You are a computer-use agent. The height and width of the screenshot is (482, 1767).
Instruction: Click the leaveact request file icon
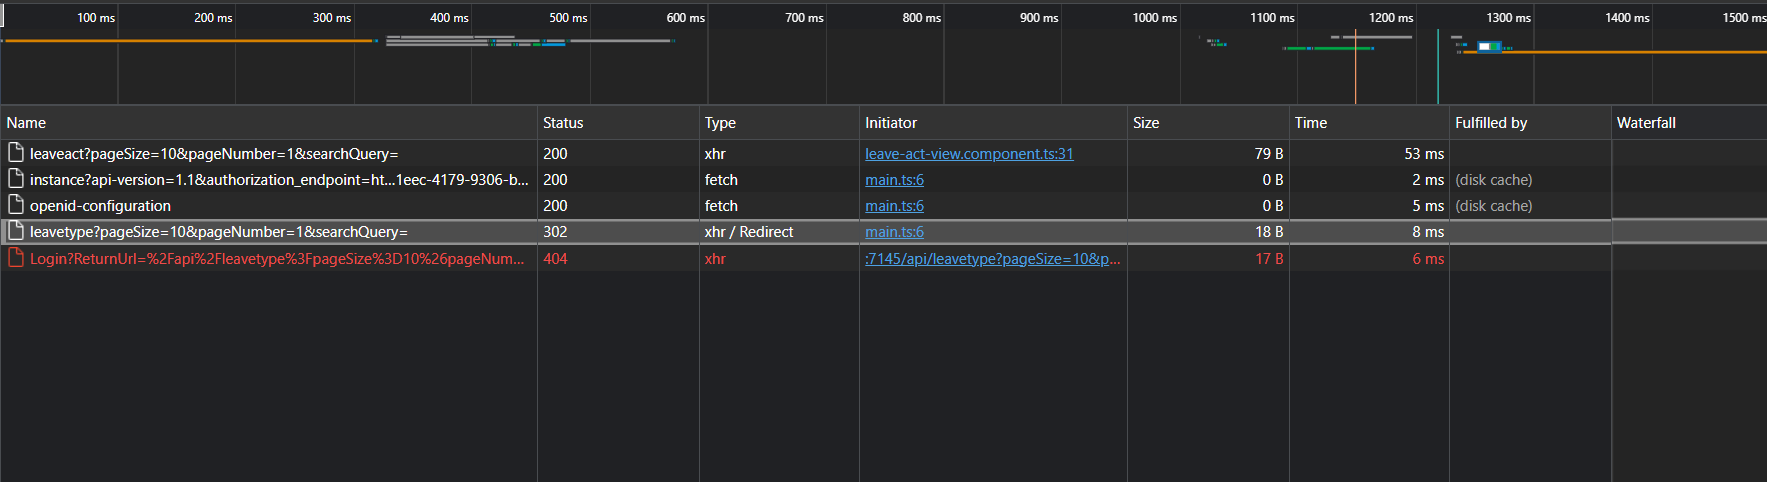click(x=15, y=153)
